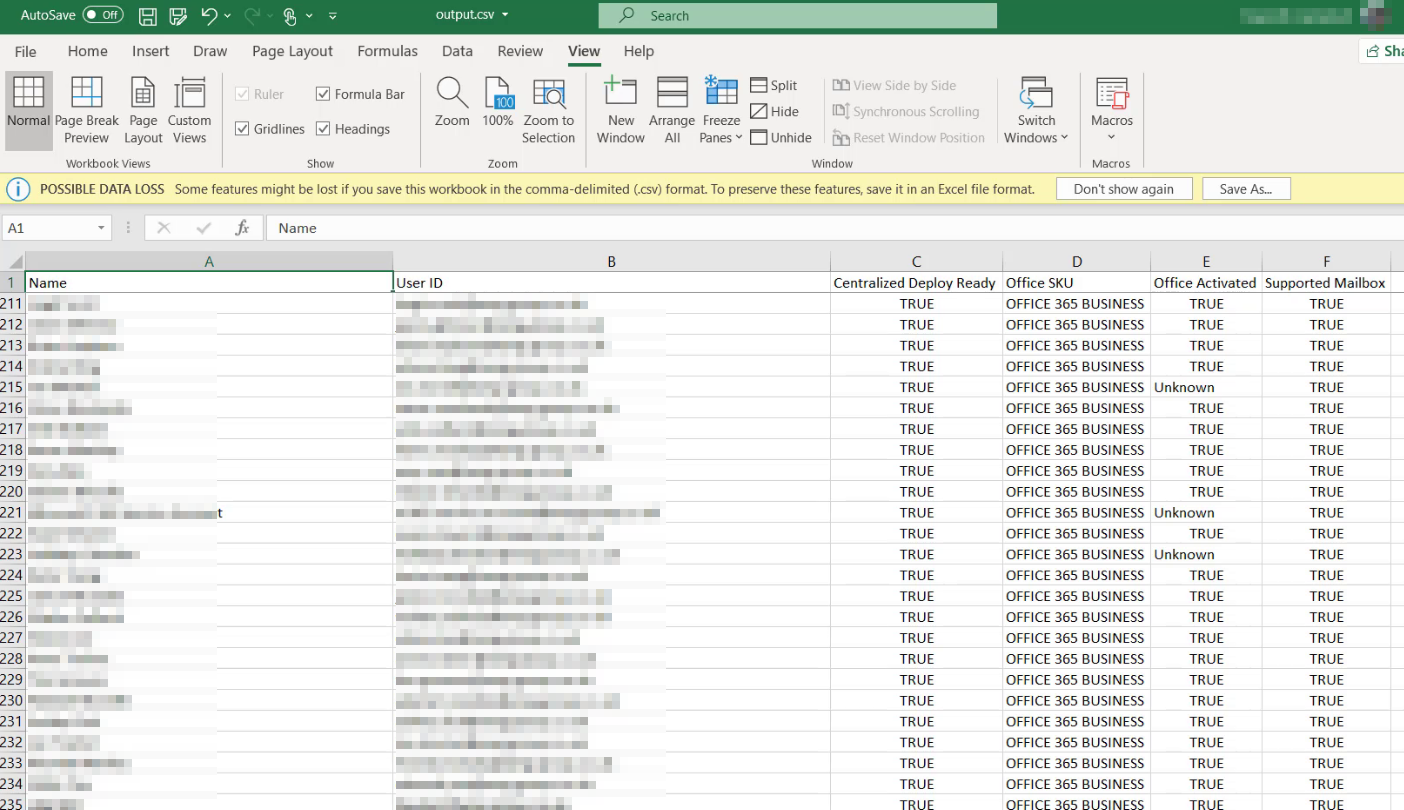Click the Save As... button
1404x810 pixels.
click(x=1246, y=189)
